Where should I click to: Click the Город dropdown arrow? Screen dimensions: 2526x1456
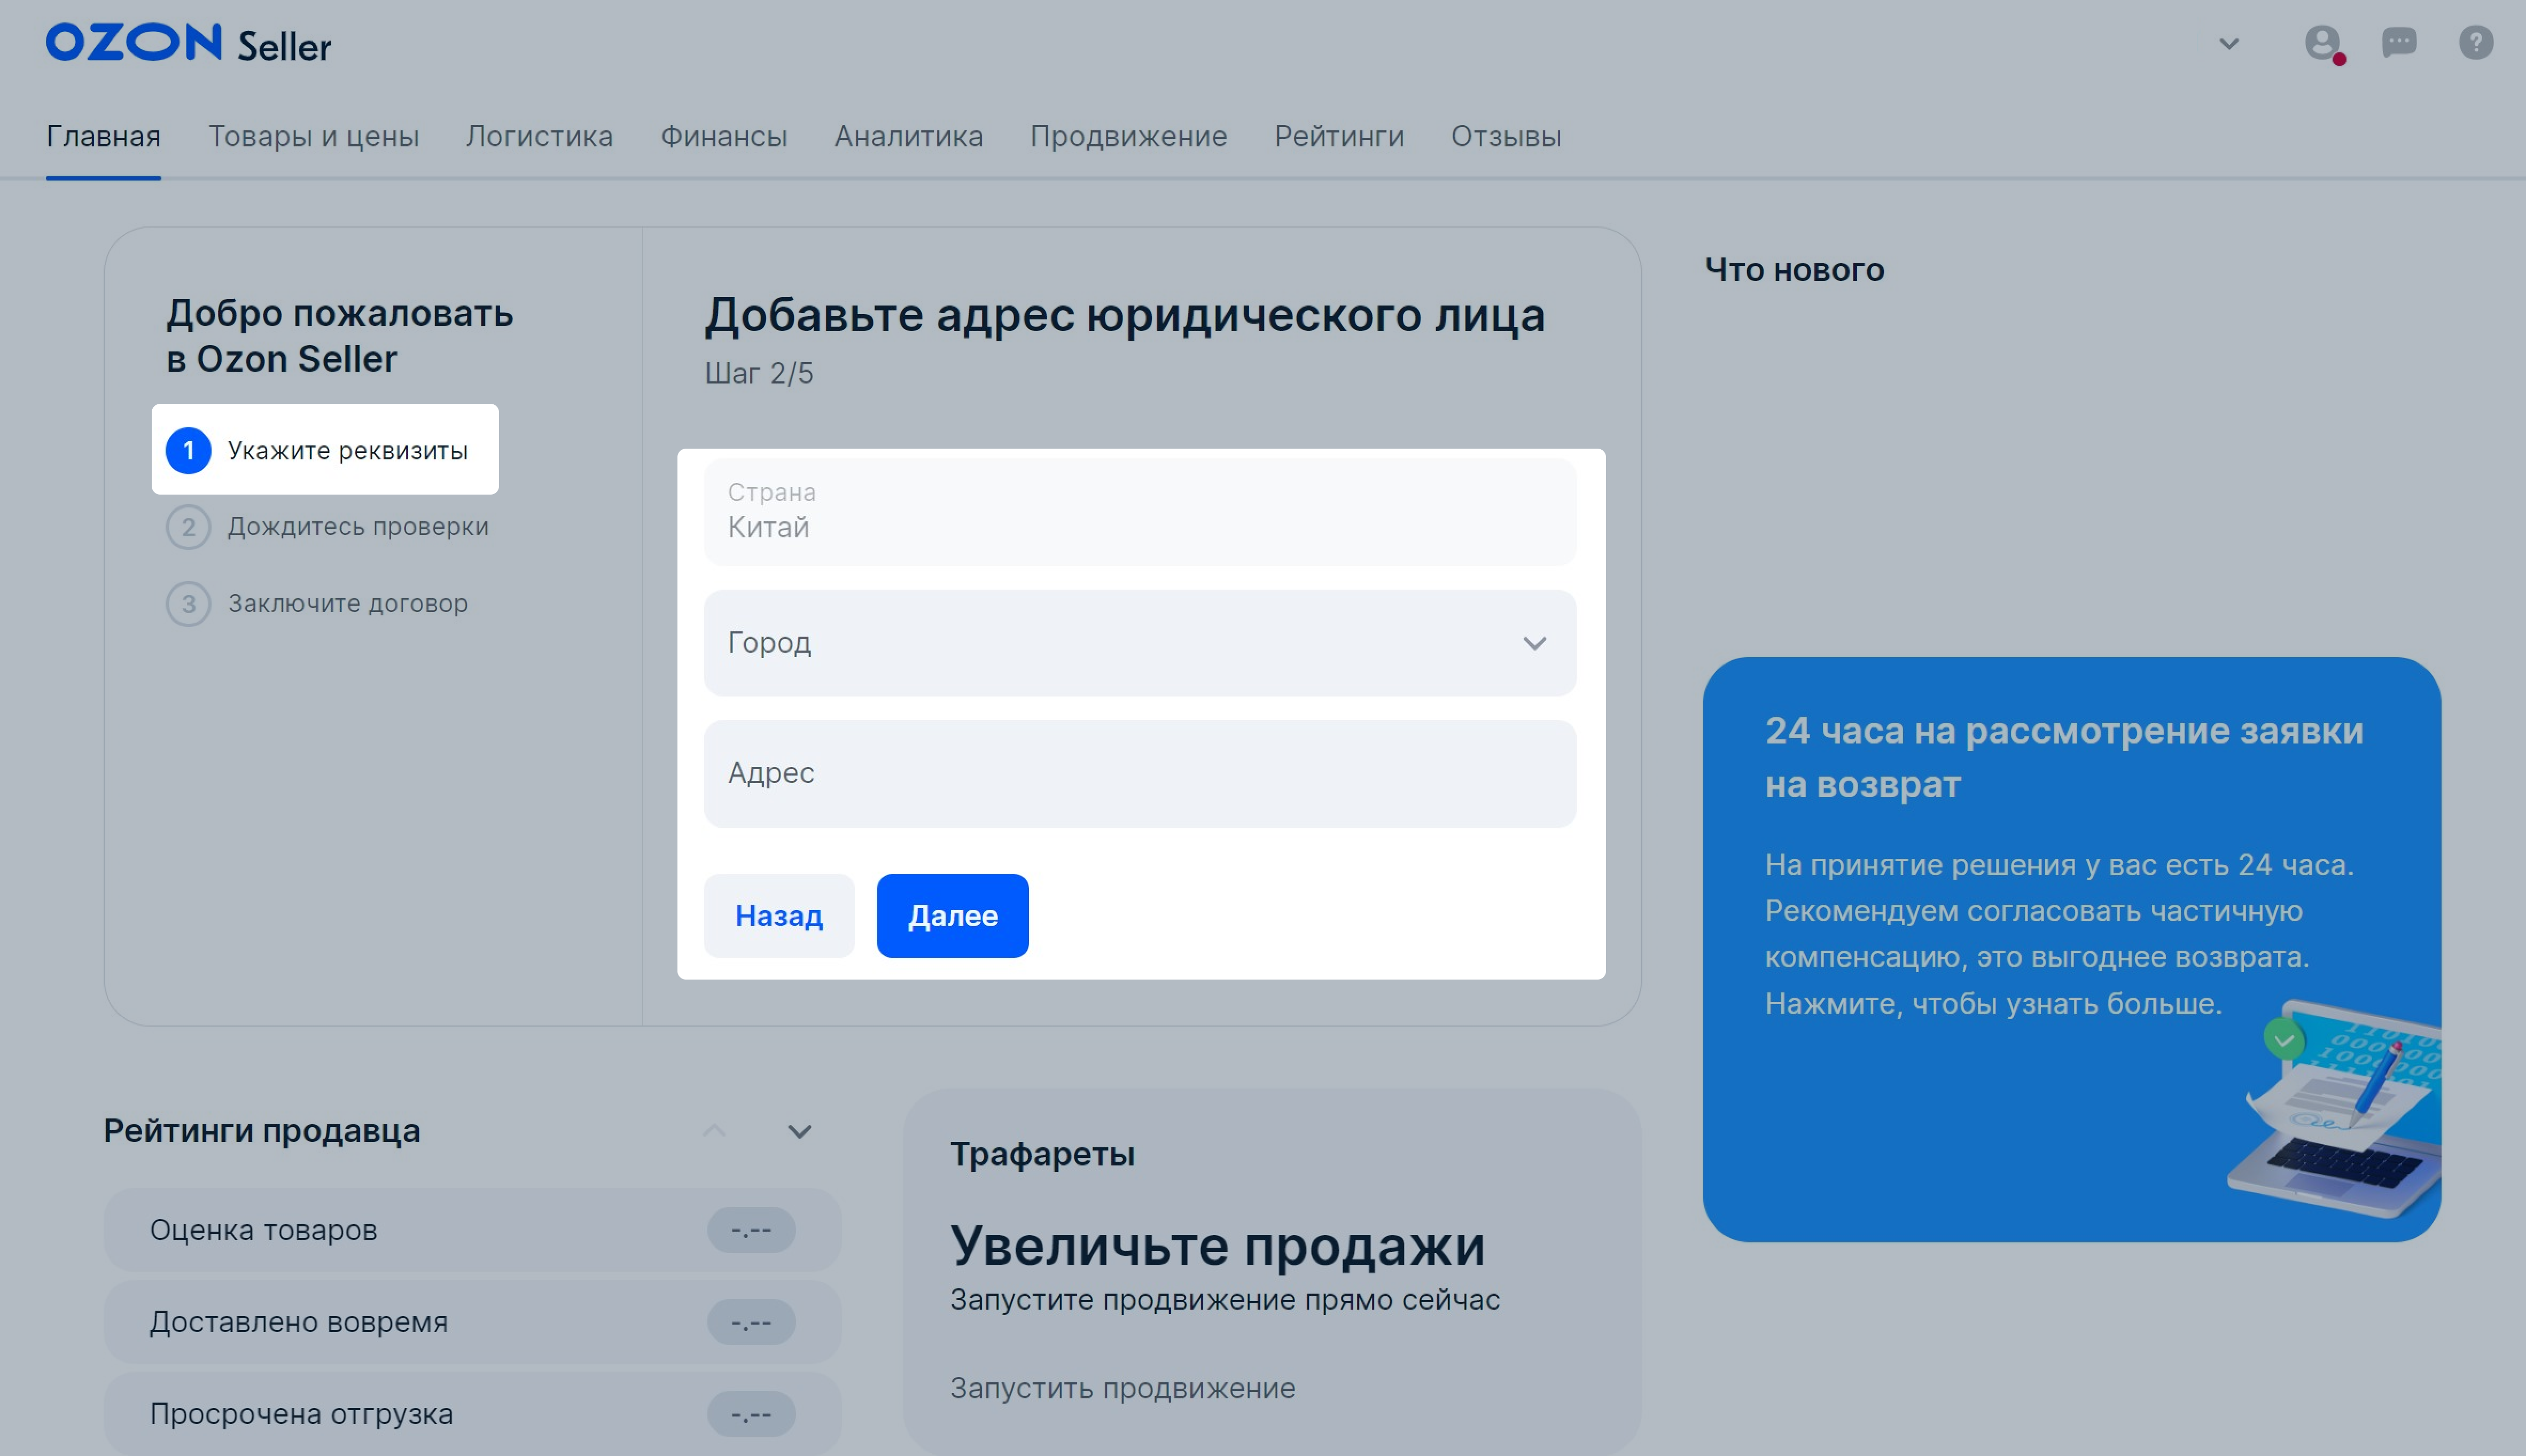pyautogui.click(x=1535, y=643)
